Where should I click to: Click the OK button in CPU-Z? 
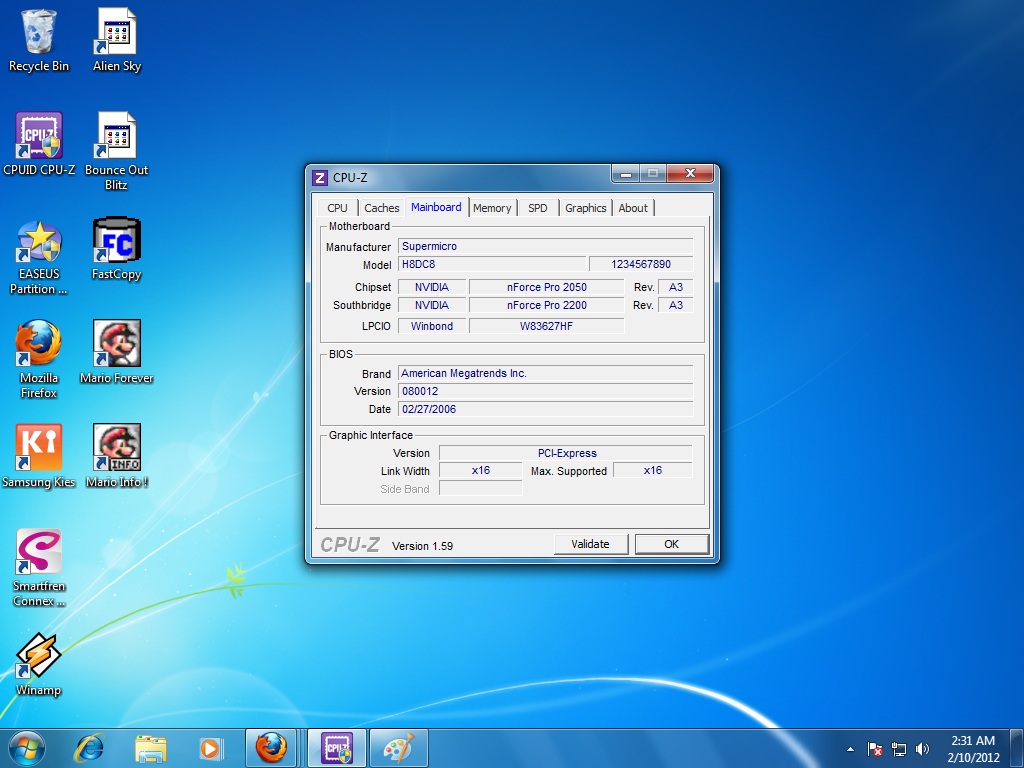(671, 544)
